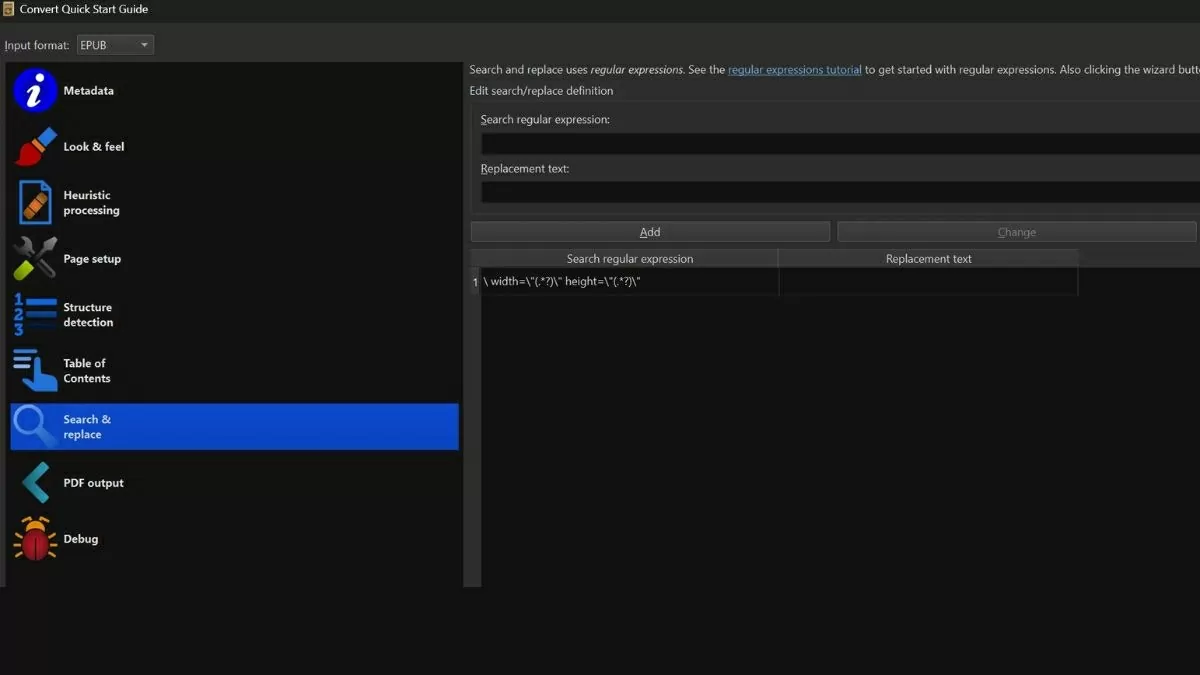Open the Debug bug icon

pyautogui.click(x=35, y=539)
